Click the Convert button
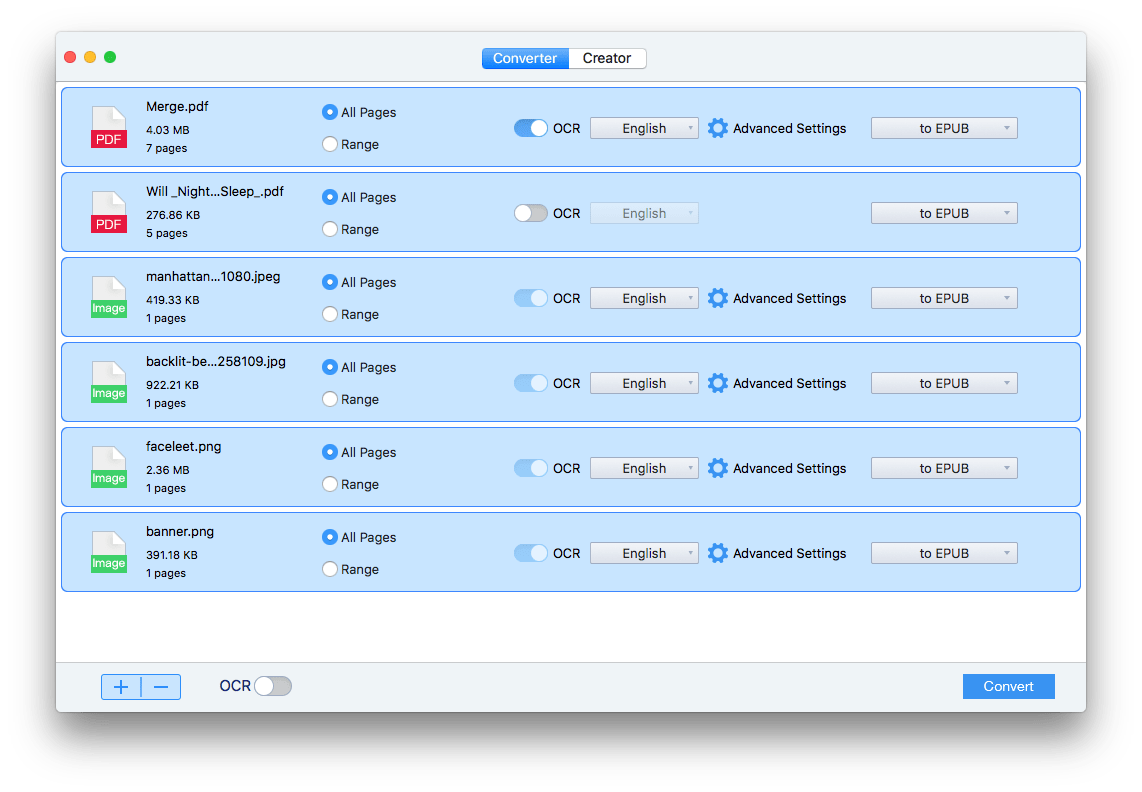 pyautogui.click(x=1008, y=686)
